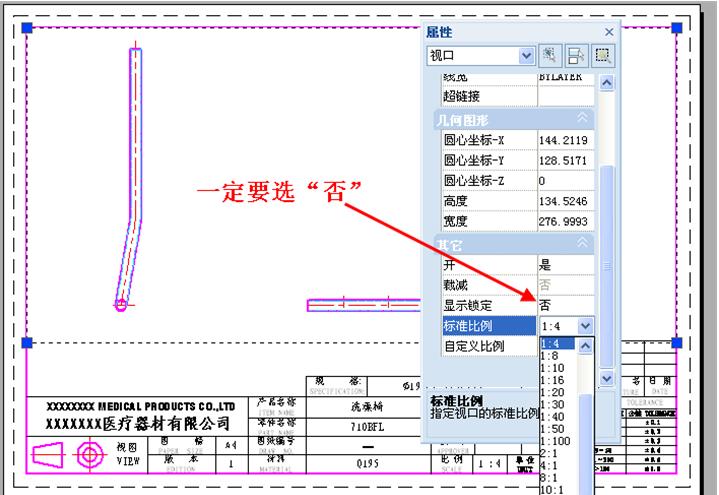Open the 视口 object type dropdown
This screenshot has width=719, height=495.
(527, 56)
